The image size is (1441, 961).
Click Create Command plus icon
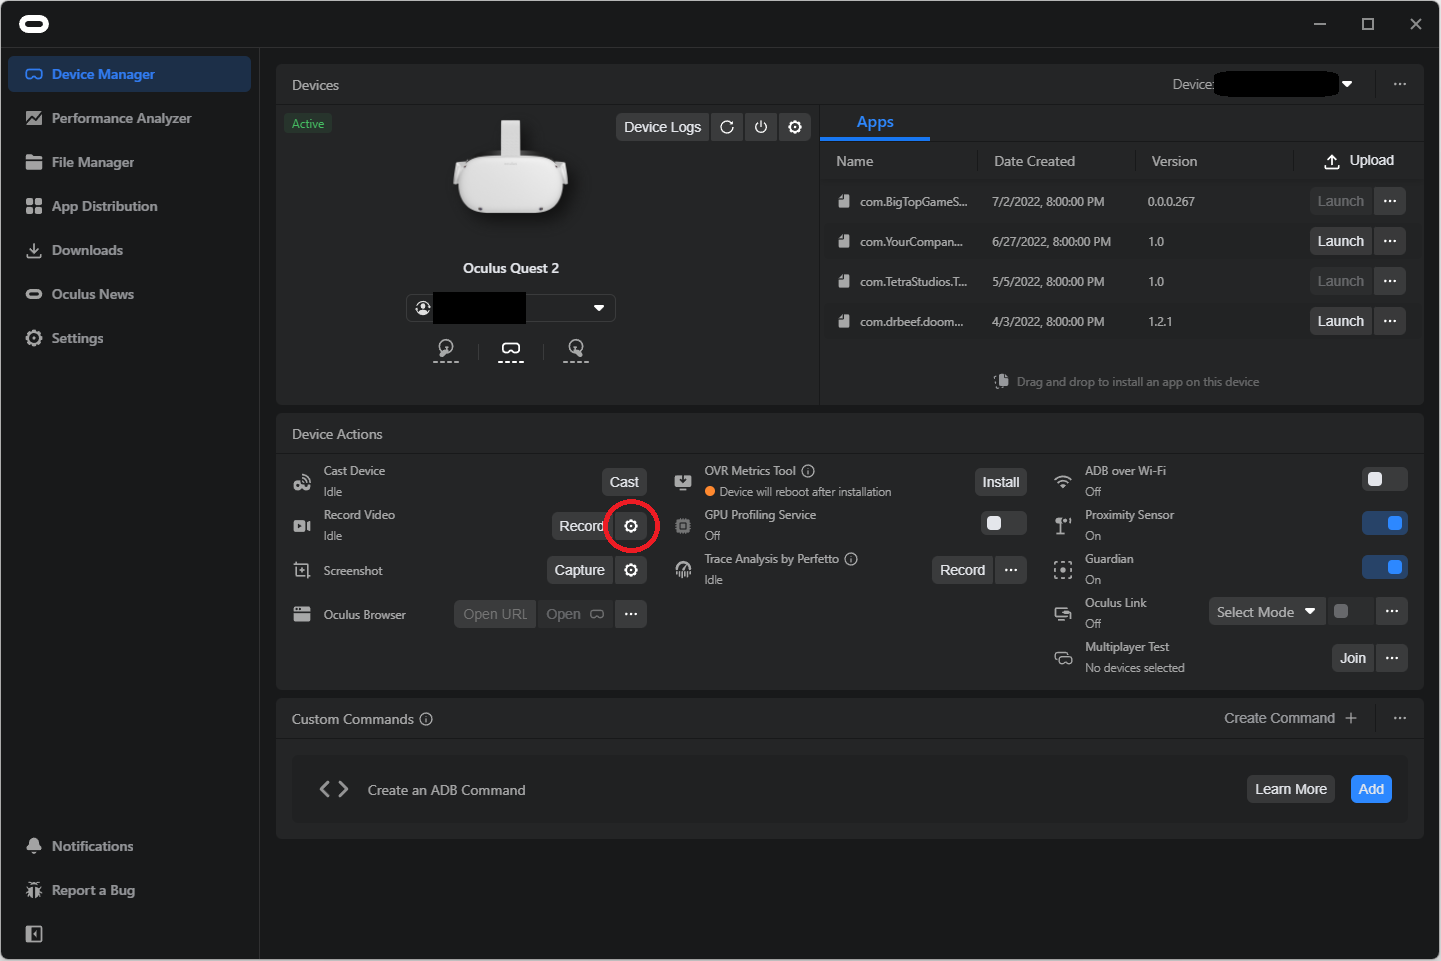tap(1351, 718)
